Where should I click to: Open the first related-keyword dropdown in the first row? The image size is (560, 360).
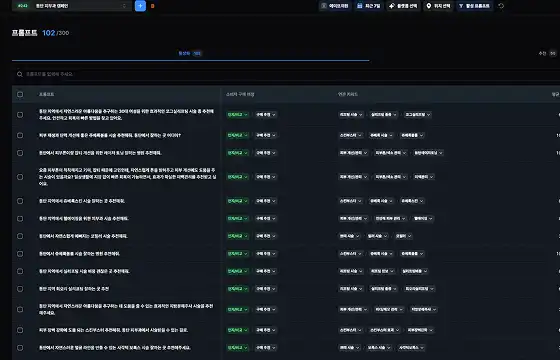click(351, 115)
